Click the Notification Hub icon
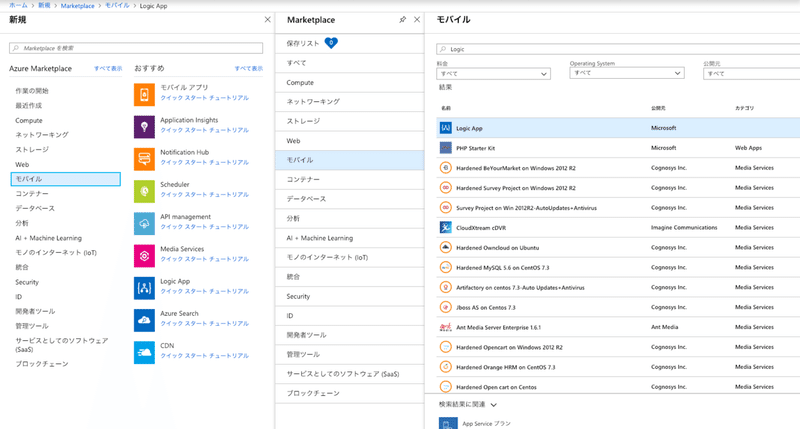This screenshot has width=800, height=429. 144,158
